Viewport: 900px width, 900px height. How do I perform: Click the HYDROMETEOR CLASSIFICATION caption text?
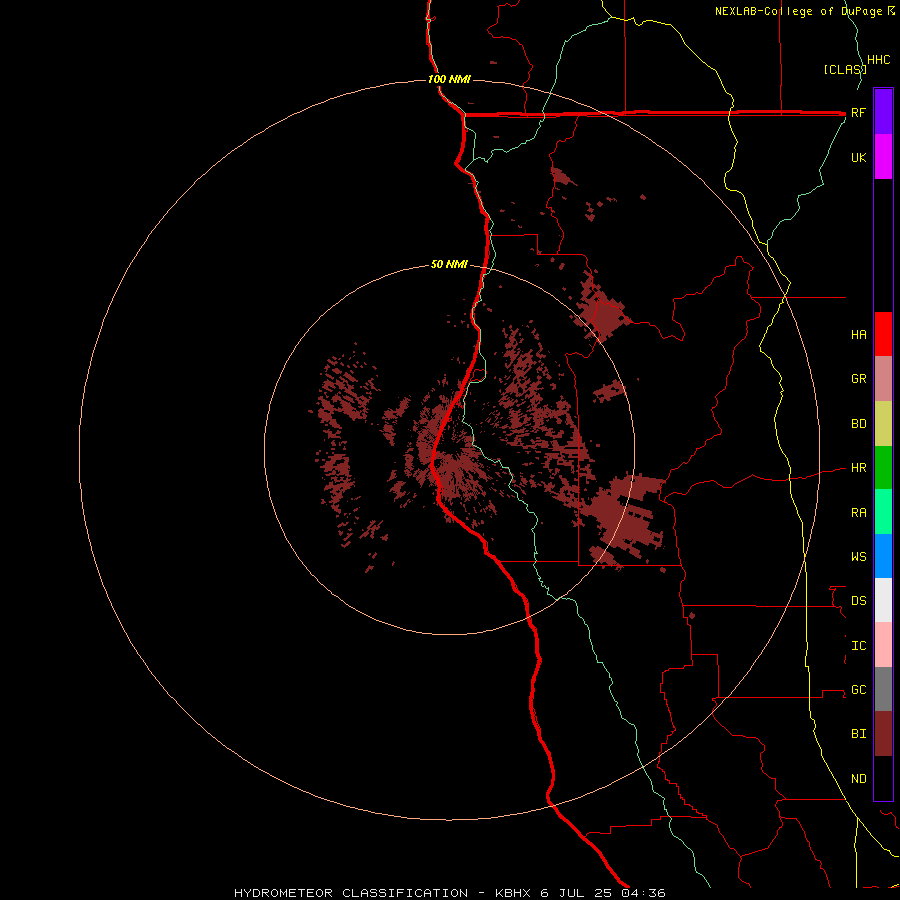(x=351, y=893)
